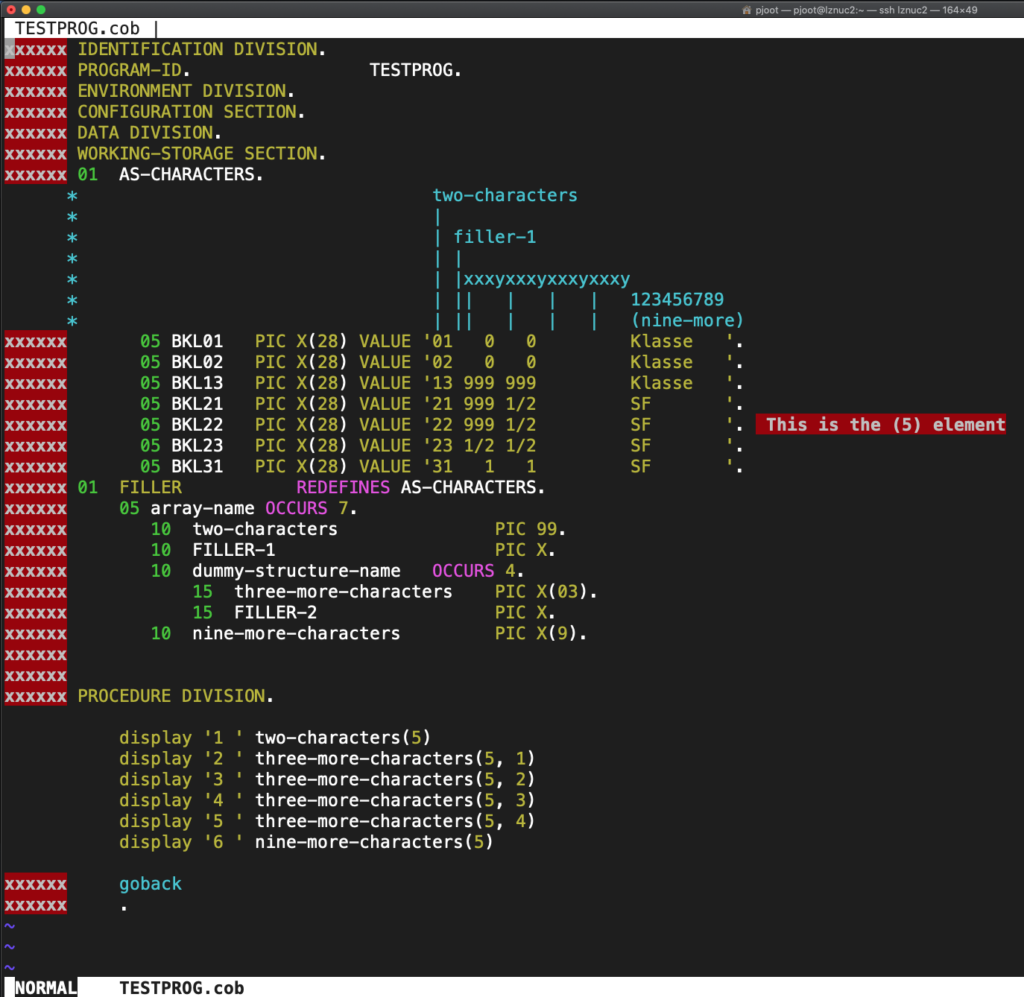Click the 'IDENTIFICATION DIVISION.' line

point(201,50)
